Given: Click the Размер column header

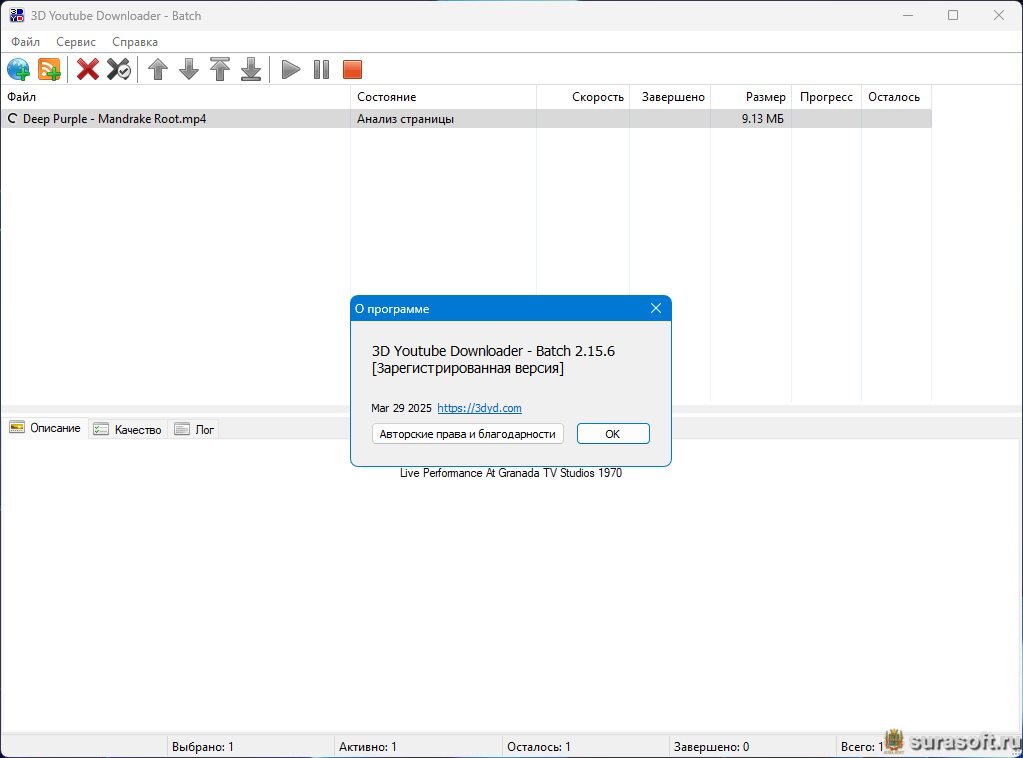Looking at the screenshot, I should coord(751,97).
